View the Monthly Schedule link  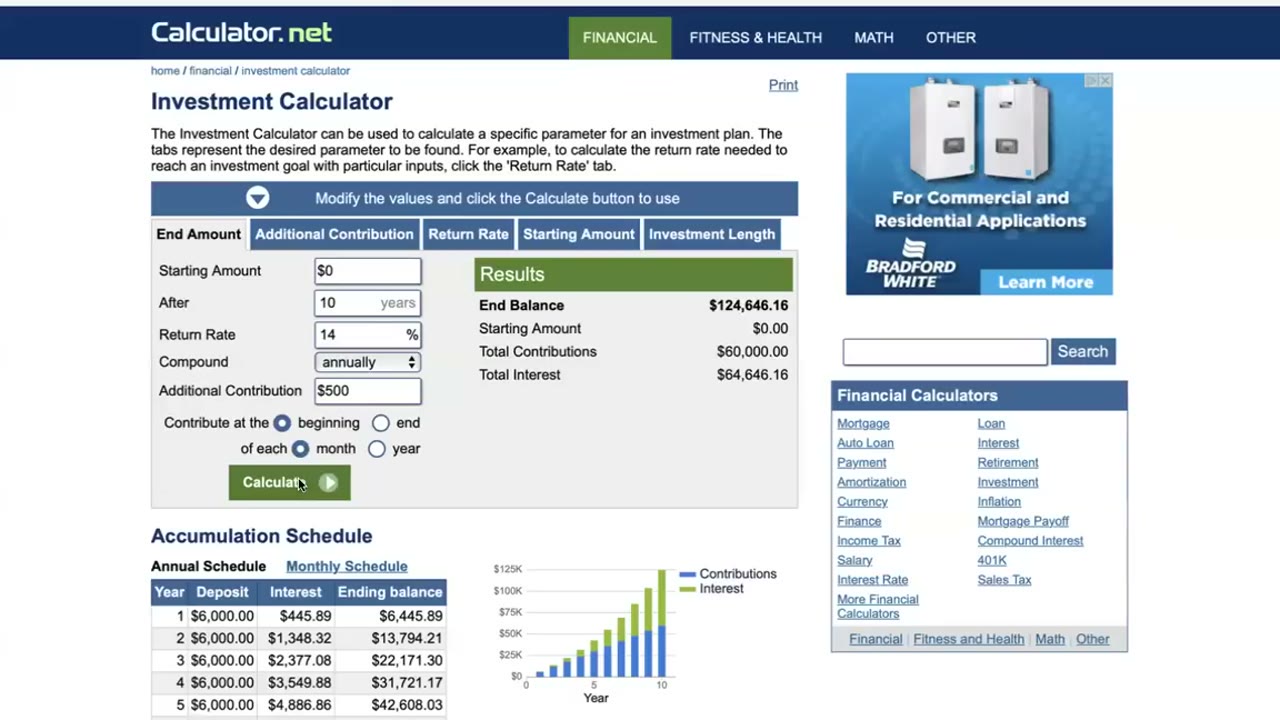coord(347,566)
